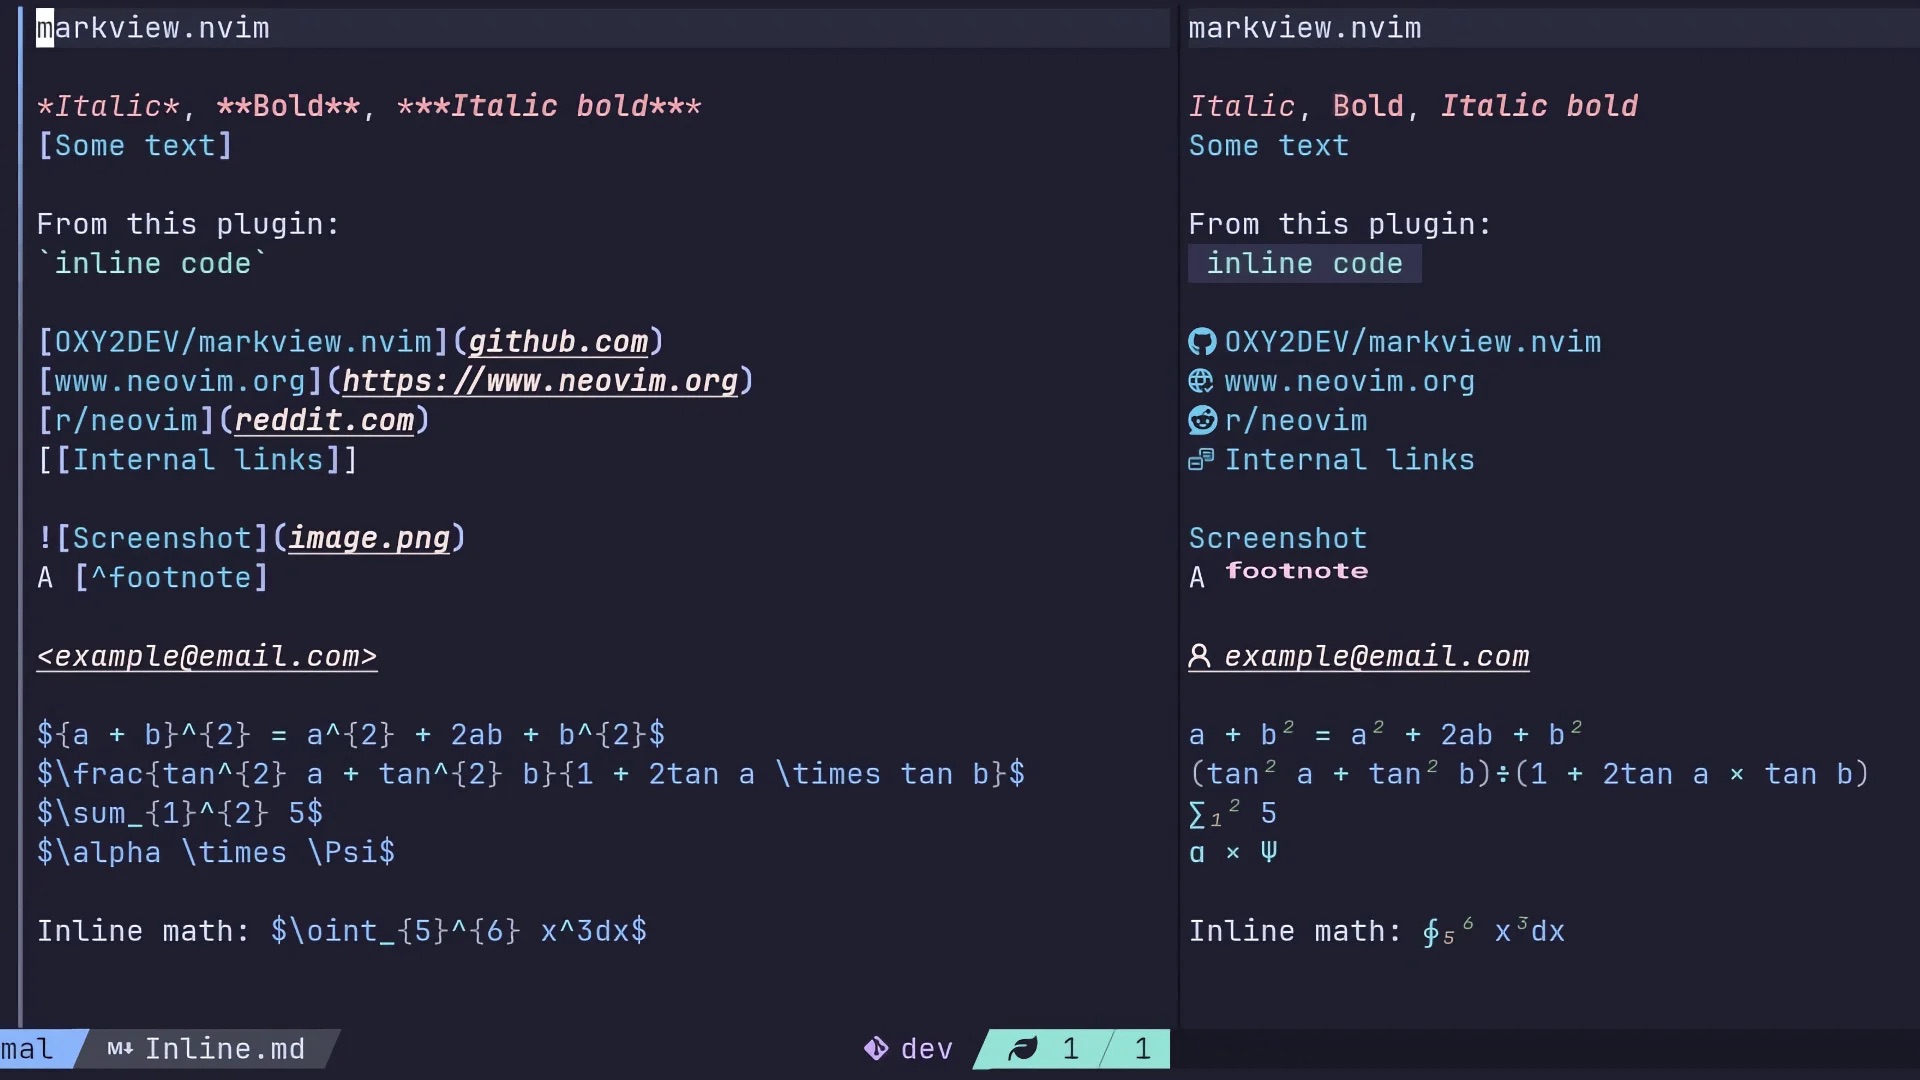Viewport: 1920px width, 1080px height.
Task: Click the raw $\sum_{1}^{2} 5$ line
Action: click(x=180, y=813)
